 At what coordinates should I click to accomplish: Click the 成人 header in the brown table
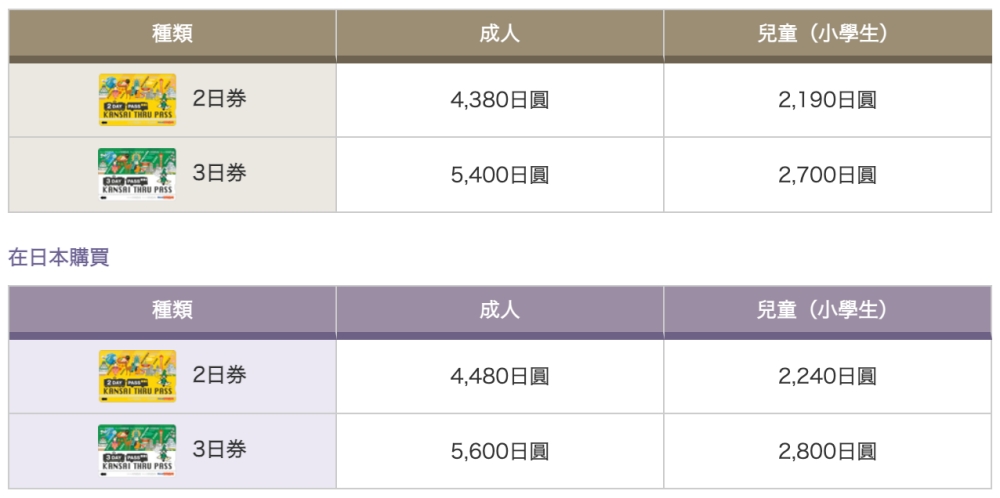point(500,34)
